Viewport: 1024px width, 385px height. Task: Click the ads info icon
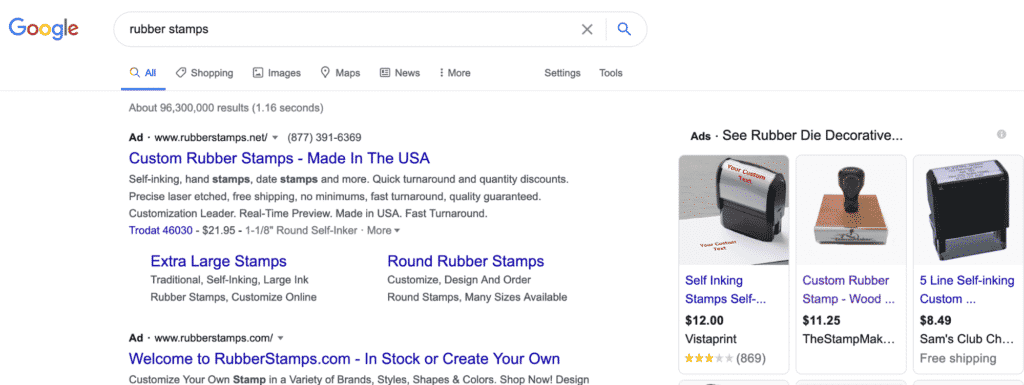(x=1001, y=134)
